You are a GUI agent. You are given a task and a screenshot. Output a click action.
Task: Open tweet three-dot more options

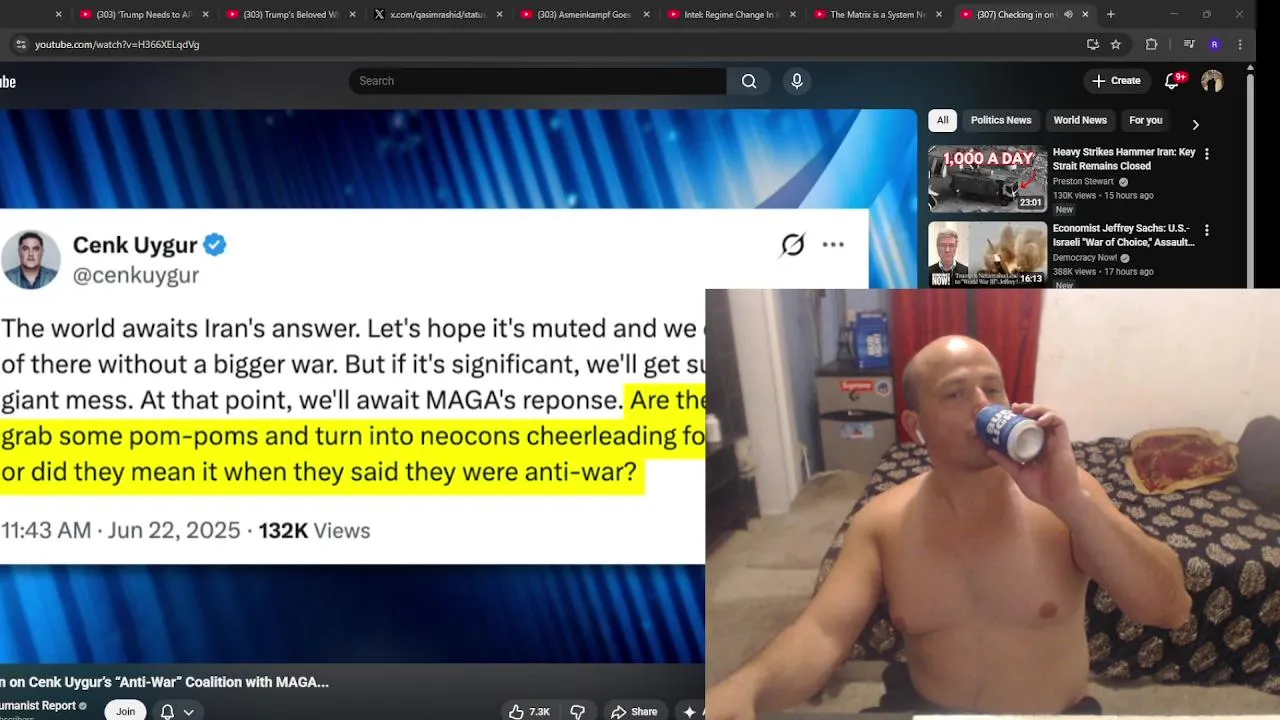coord(833,245)
